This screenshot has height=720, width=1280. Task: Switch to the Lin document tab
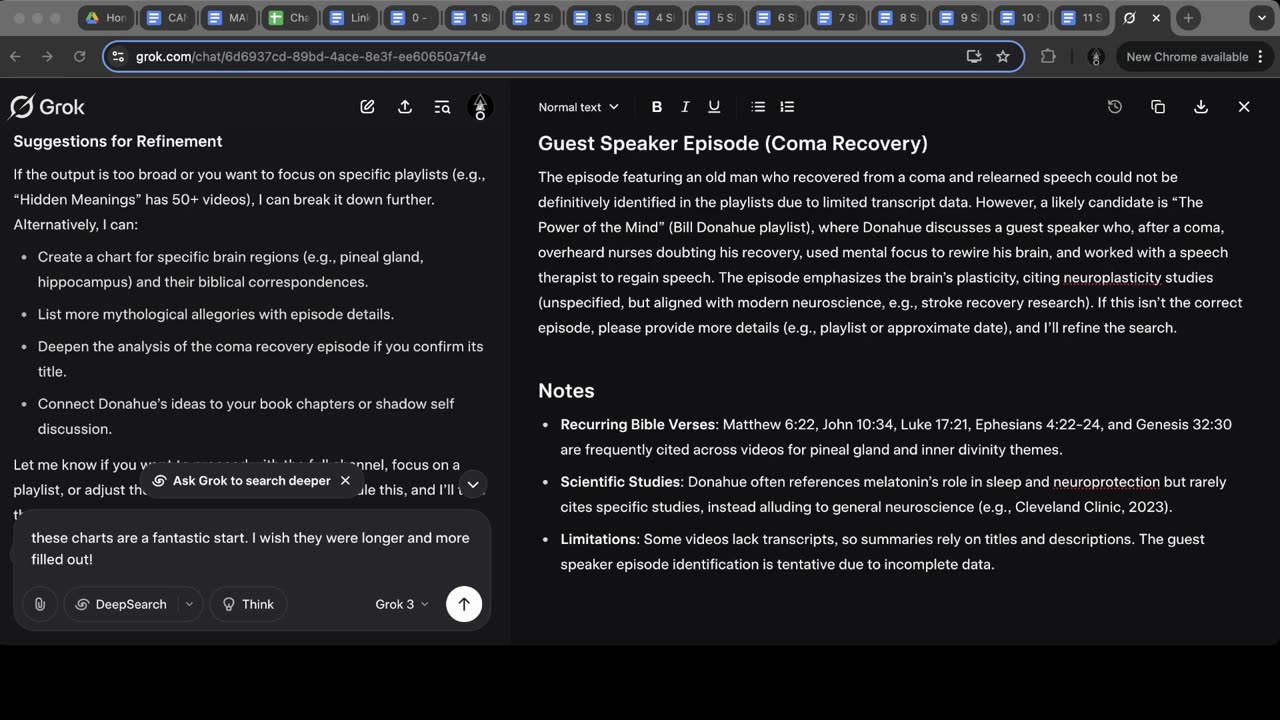[349, 18]
